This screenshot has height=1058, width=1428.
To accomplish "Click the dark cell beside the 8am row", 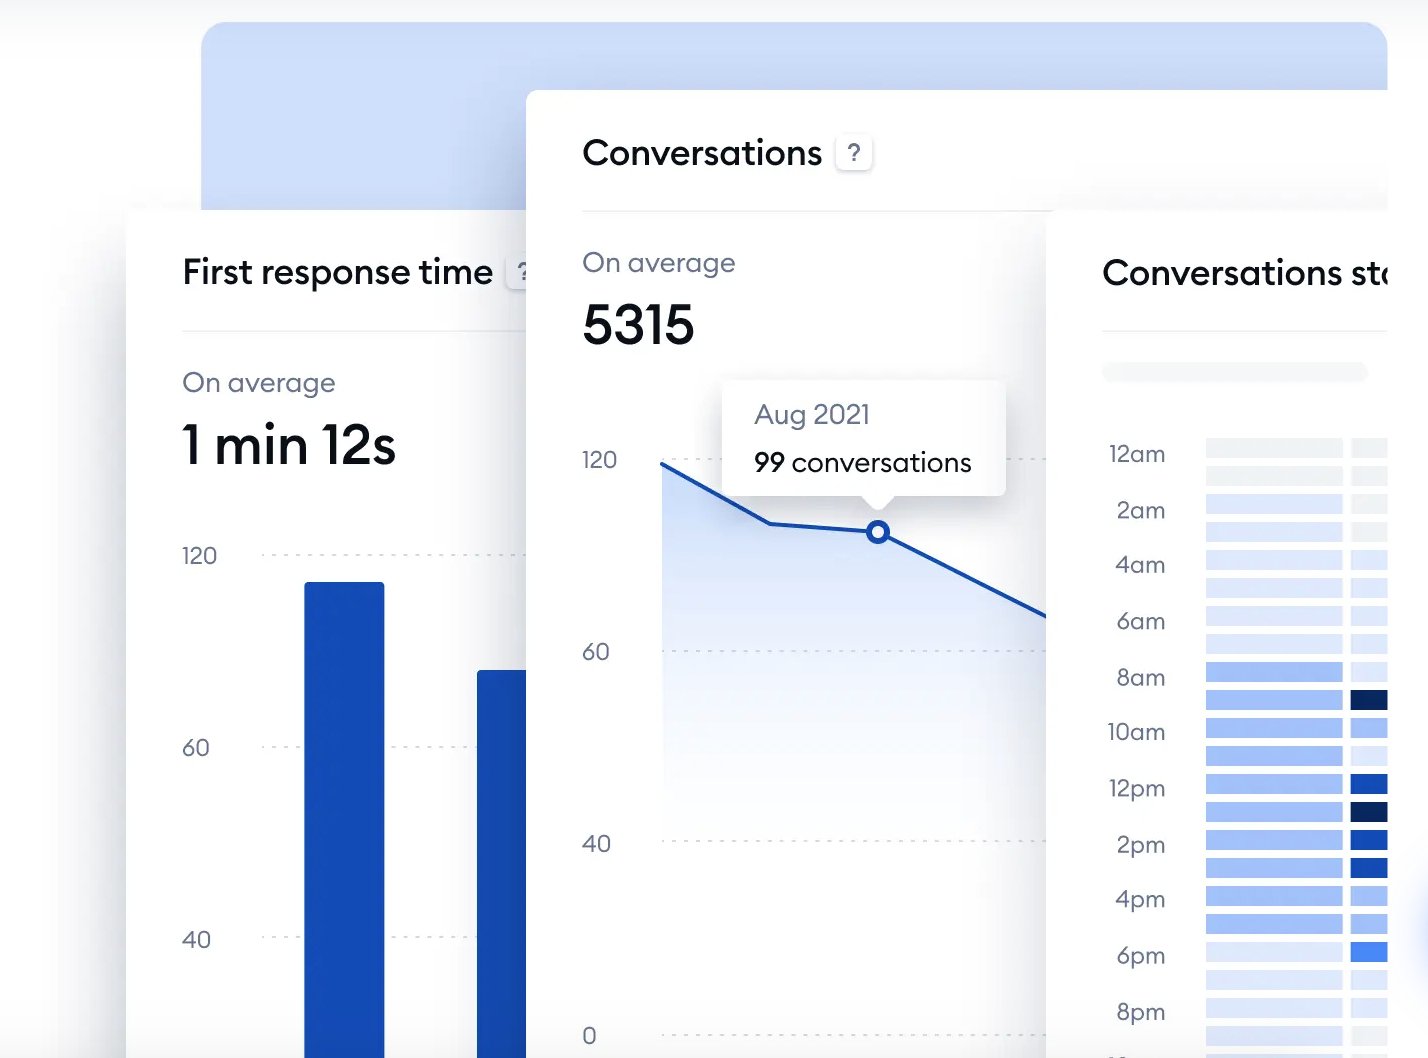I will tap(1371, 700).
